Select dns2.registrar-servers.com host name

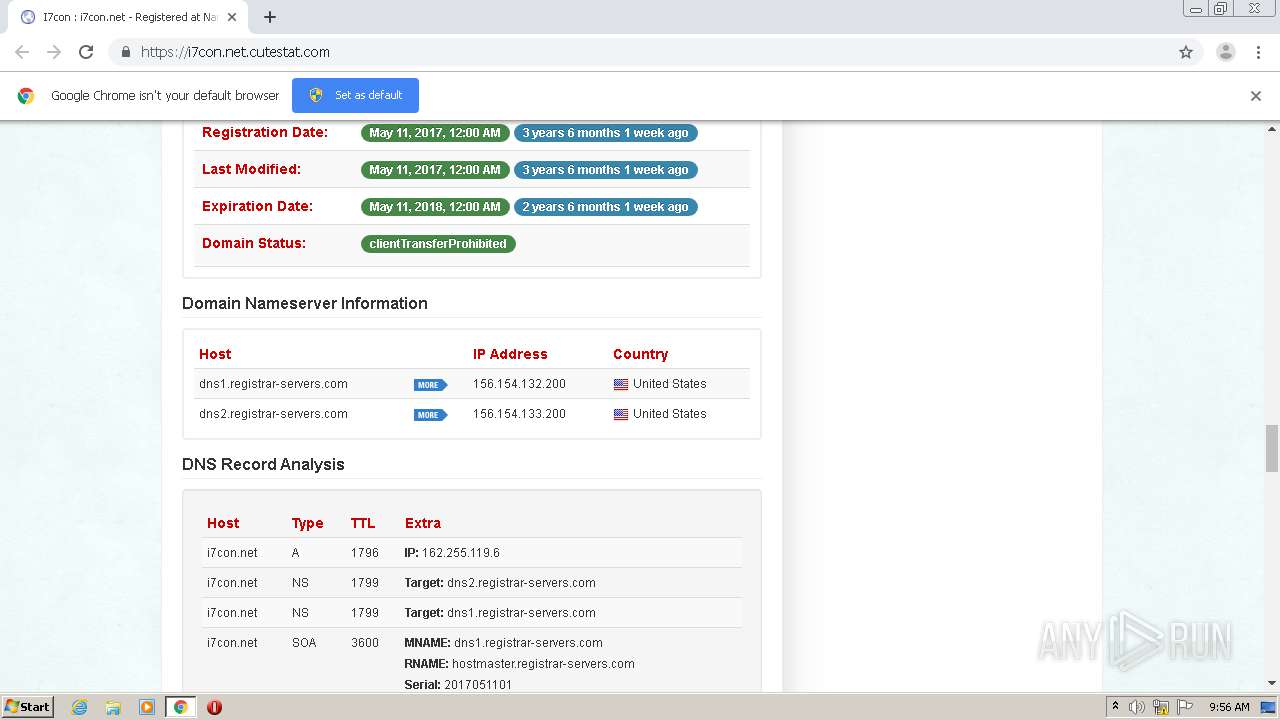click(x=273, y=414)
